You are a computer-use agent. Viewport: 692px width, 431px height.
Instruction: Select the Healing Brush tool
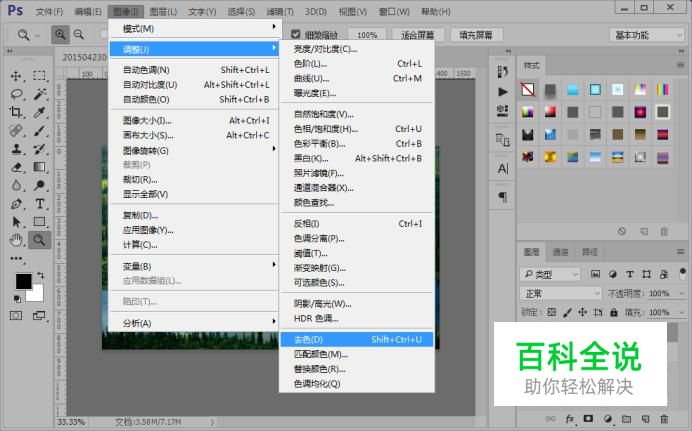(x=16, y=131)
